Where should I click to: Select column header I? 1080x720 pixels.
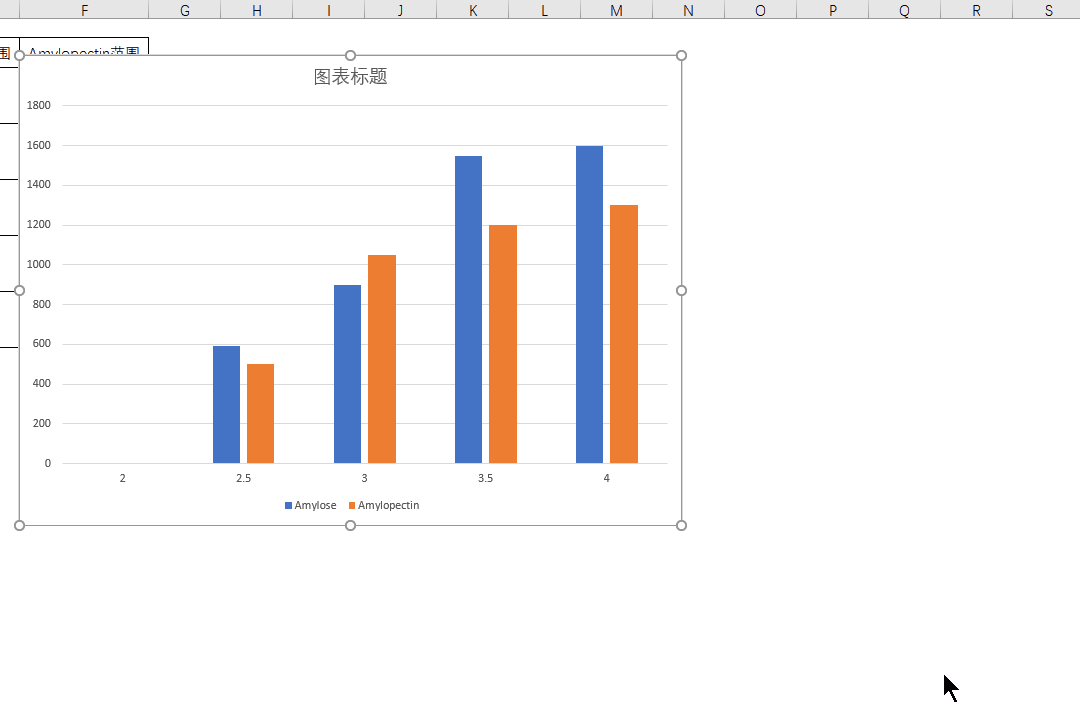coord(329,10)
